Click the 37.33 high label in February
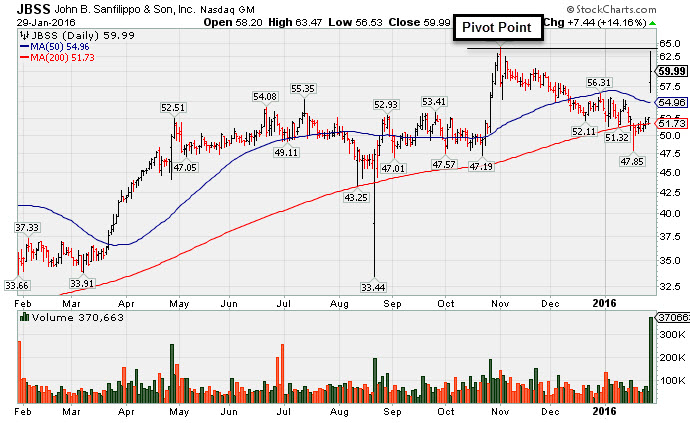Screen dimensions: 690x423 click(x=27, y=228)
